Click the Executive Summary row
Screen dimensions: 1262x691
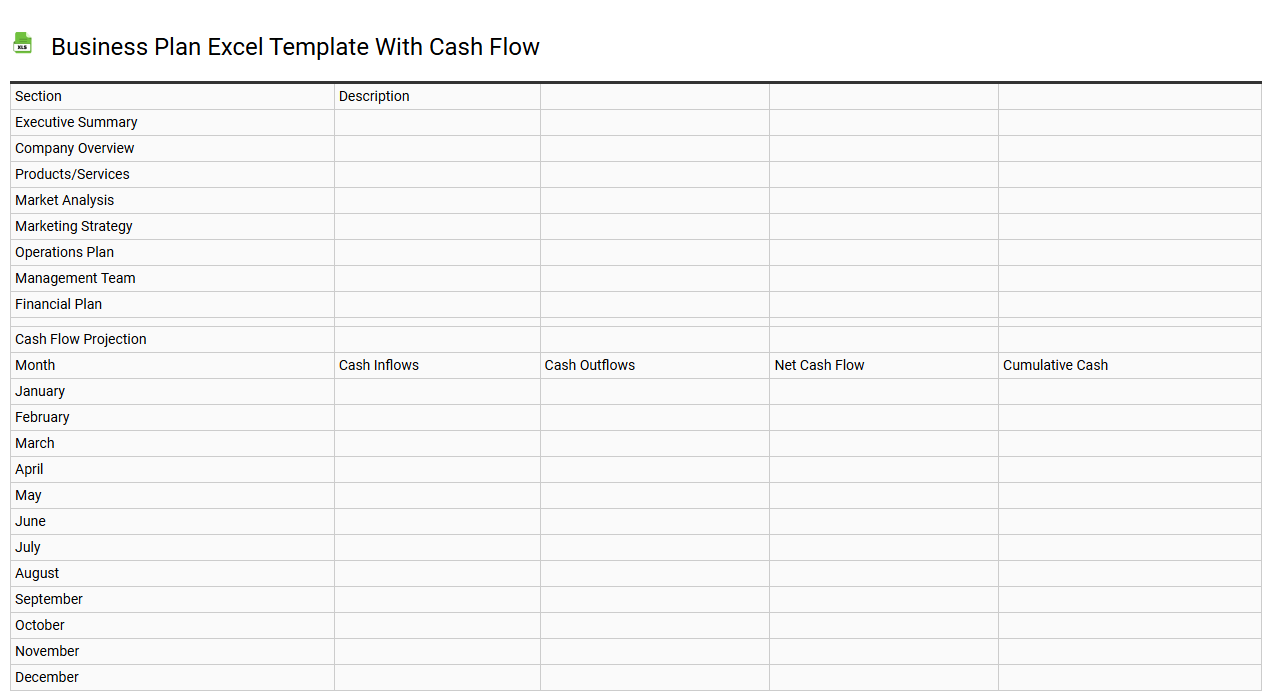click(x=76, y=122)
